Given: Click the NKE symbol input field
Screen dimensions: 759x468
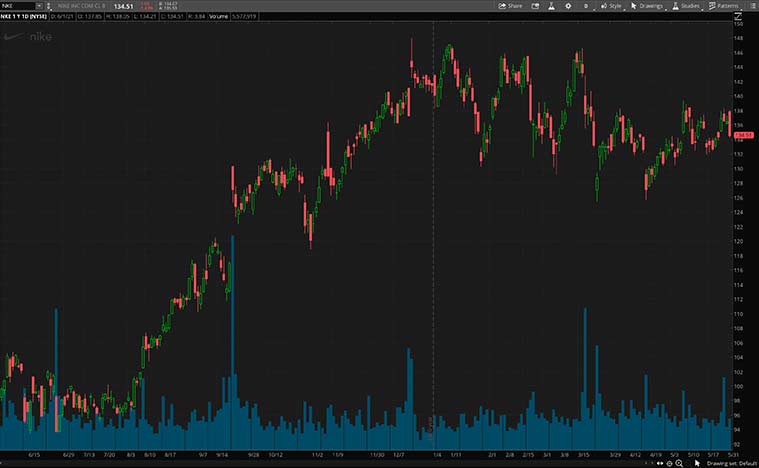Looking at the screenshot, I should pyautogui.click(x=16, y=6).
